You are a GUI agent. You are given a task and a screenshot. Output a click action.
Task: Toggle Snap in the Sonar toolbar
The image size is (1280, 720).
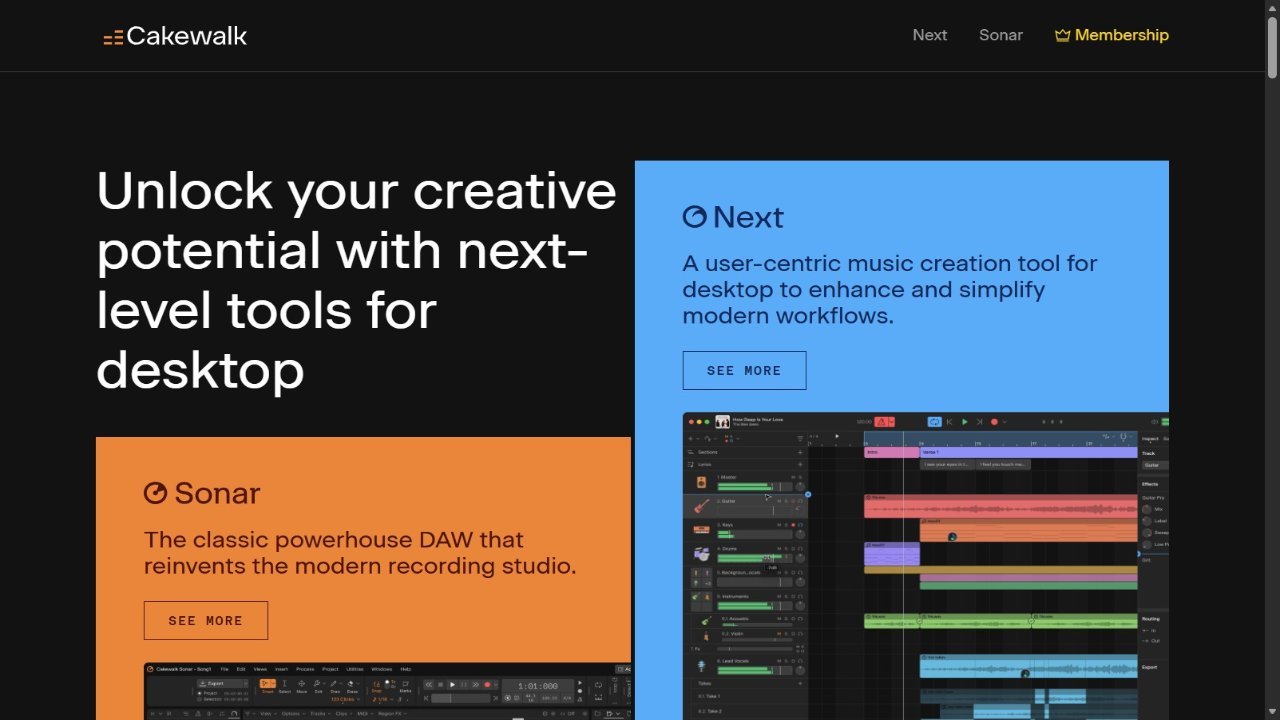[x=377, y=686]
